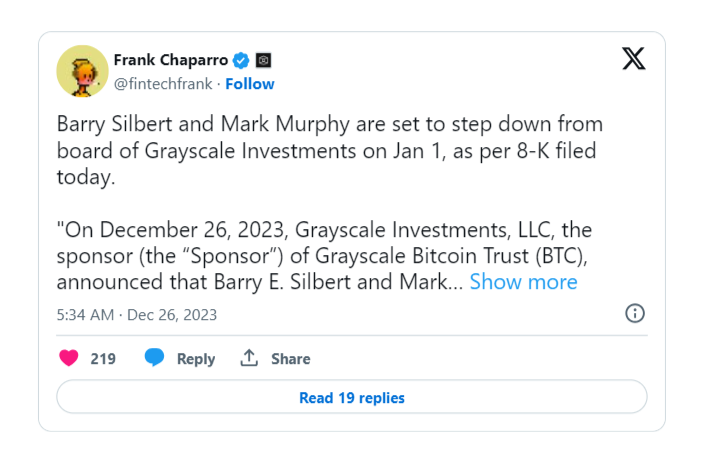Expand the tweet with Show more
Screen dimensions: 702x467
click(x=523, y=282)
